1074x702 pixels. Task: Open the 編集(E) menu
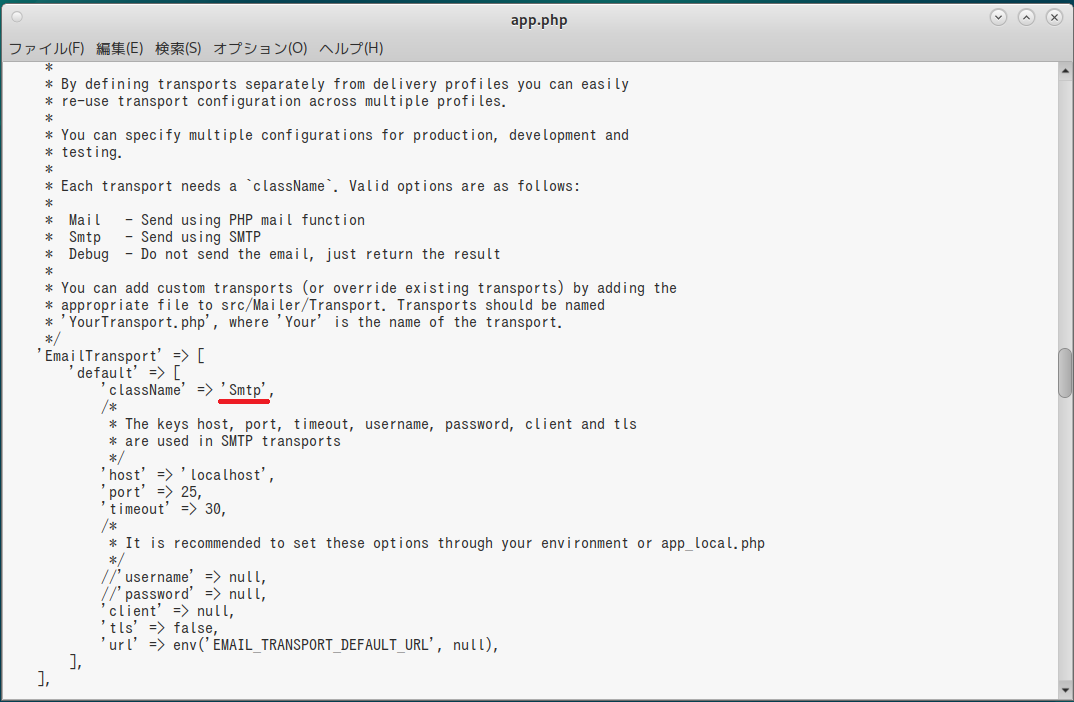pyautogui.click(x=119, y=48)
